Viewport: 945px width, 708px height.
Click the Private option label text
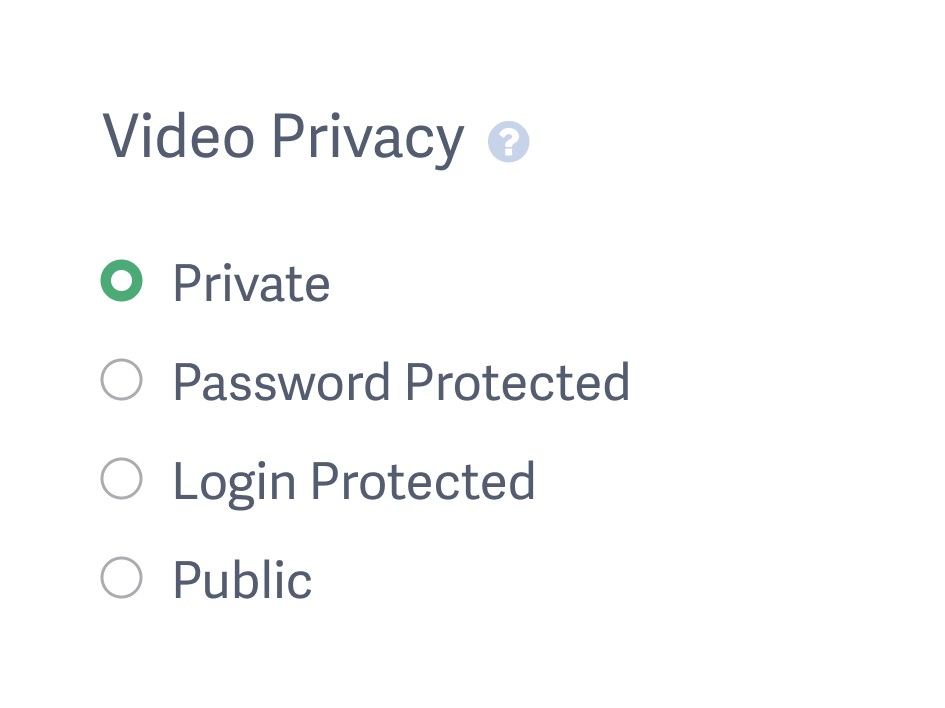pyautogui.click(x=251, y=283)
